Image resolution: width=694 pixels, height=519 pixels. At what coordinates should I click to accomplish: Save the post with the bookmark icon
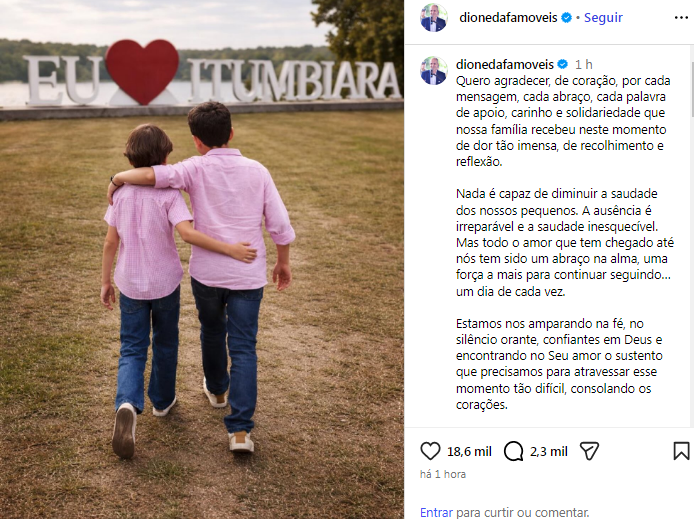[x=681, y=451]
